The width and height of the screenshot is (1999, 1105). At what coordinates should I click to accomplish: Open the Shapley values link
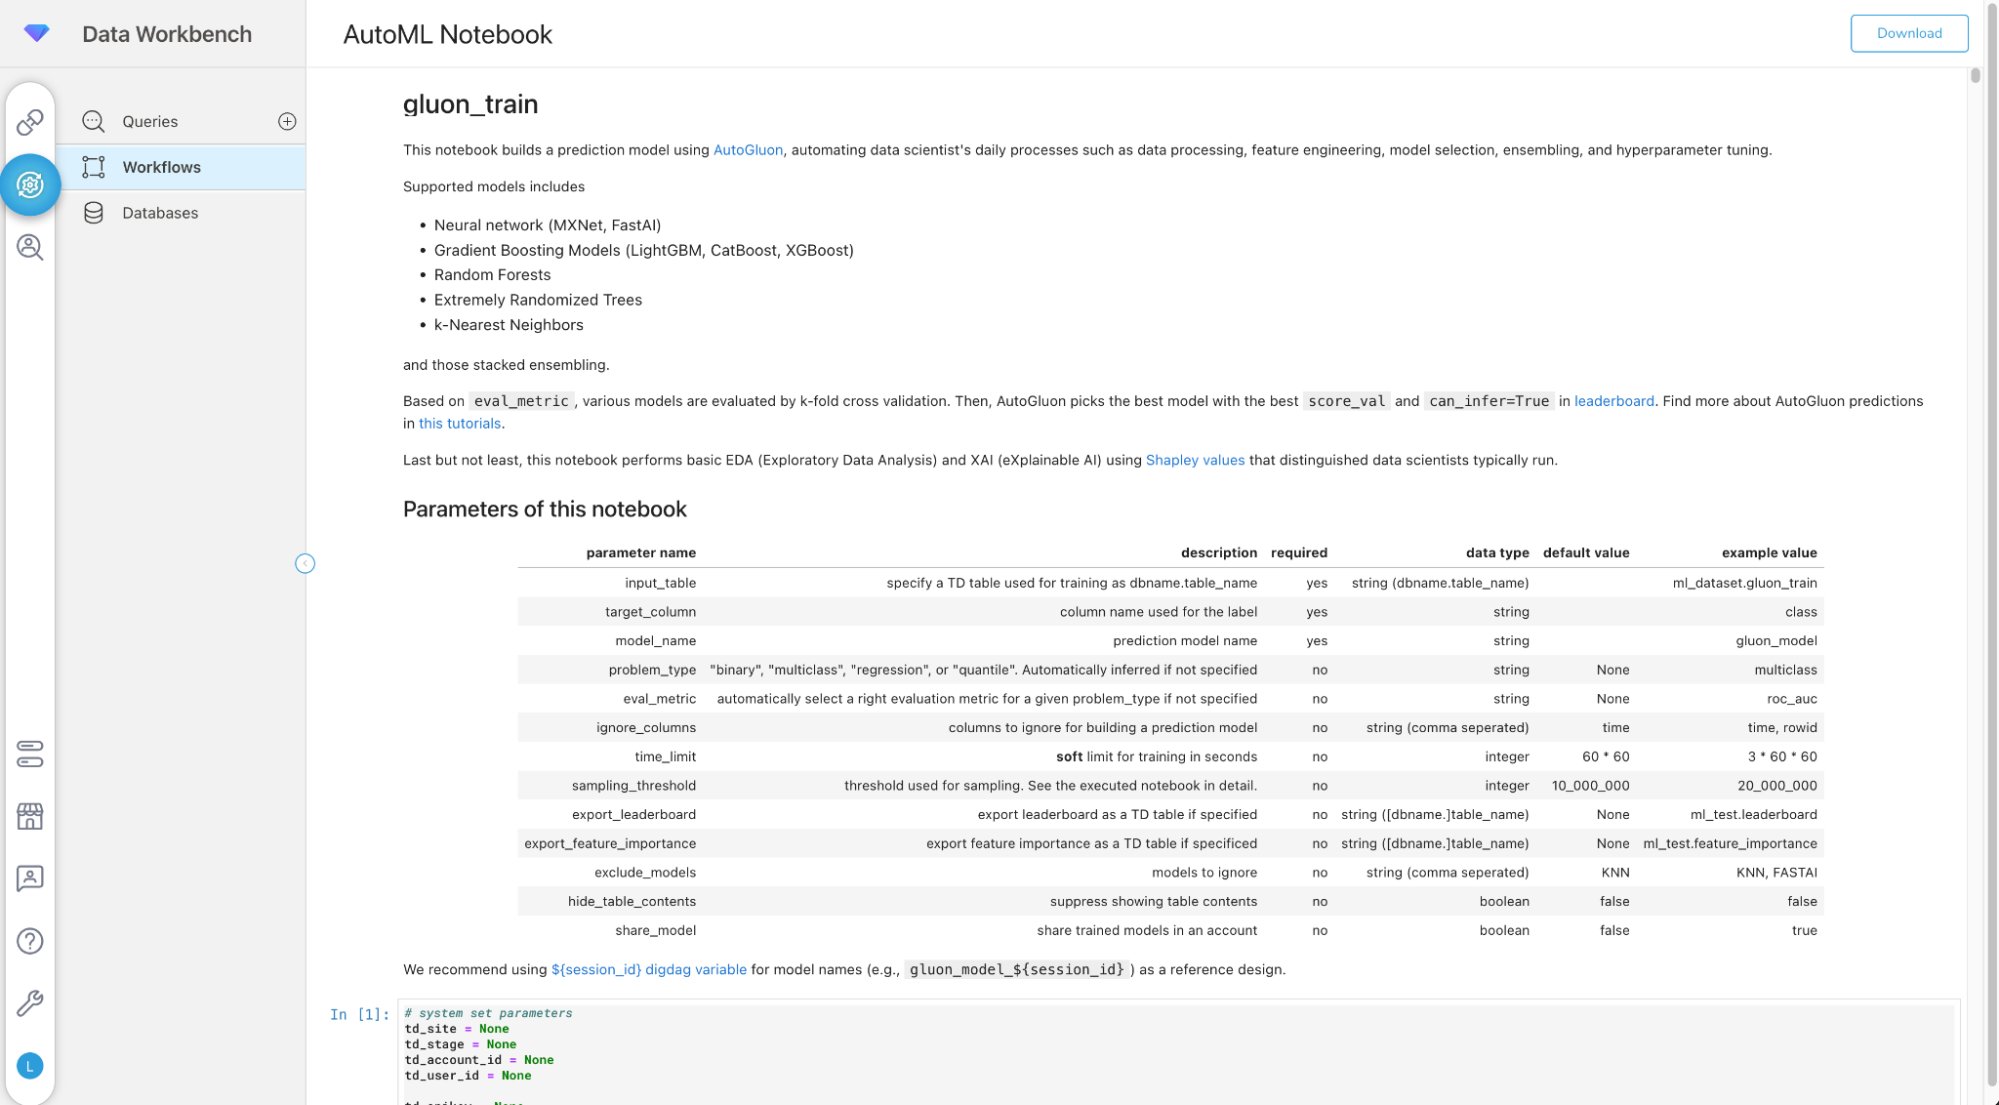[x=1194, y=460]
